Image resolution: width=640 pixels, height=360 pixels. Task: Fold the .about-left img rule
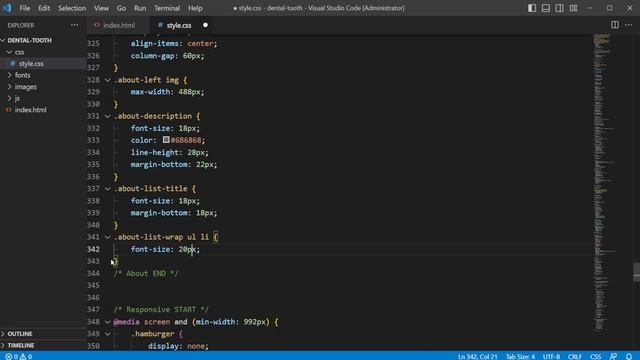[107, 80]
